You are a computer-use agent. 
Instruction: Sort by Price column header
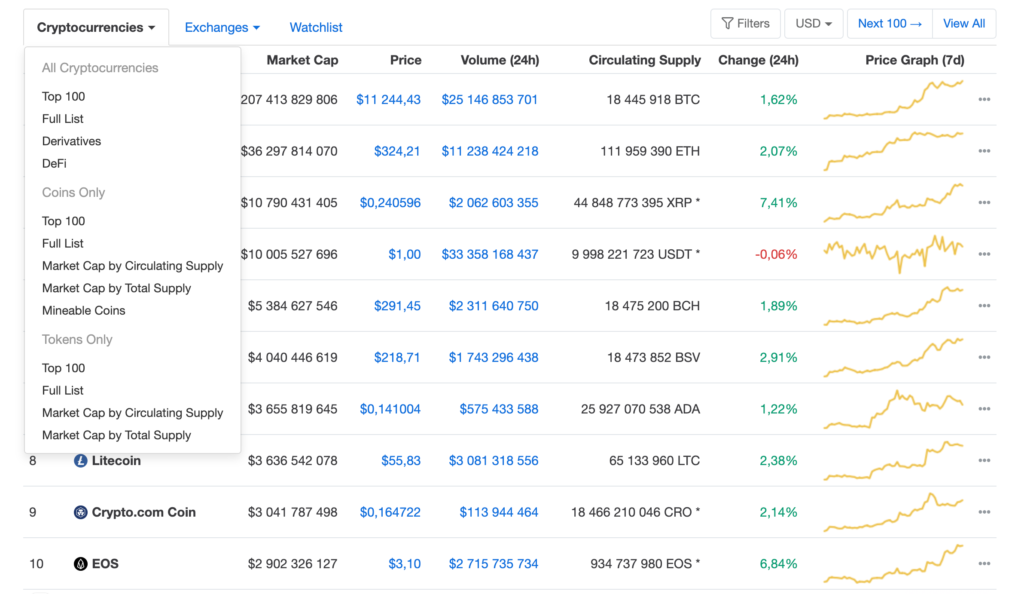[x=406, y=60]
